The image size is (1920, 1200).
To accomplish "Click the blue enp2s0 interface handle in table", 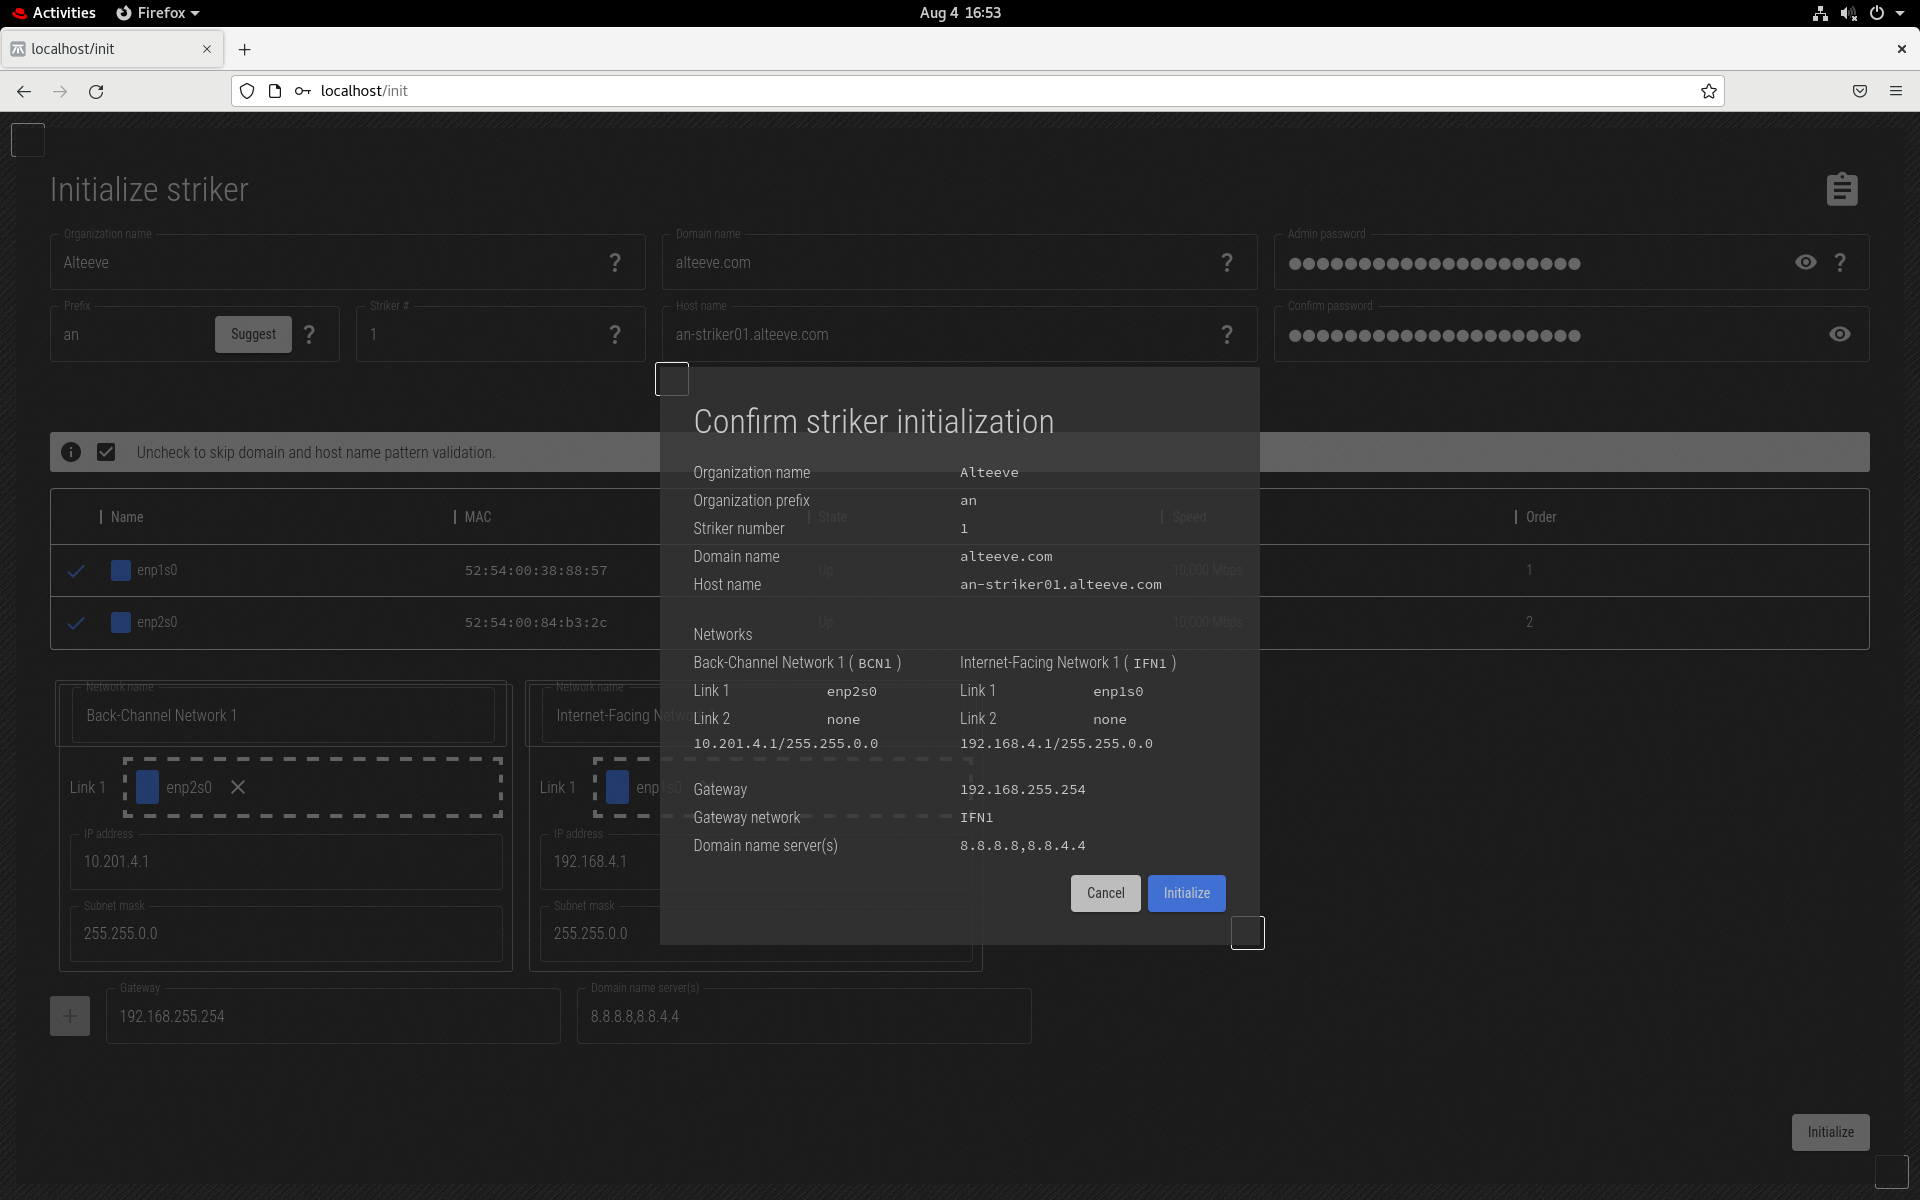I will pyautogui.click(x=121, y=622).
